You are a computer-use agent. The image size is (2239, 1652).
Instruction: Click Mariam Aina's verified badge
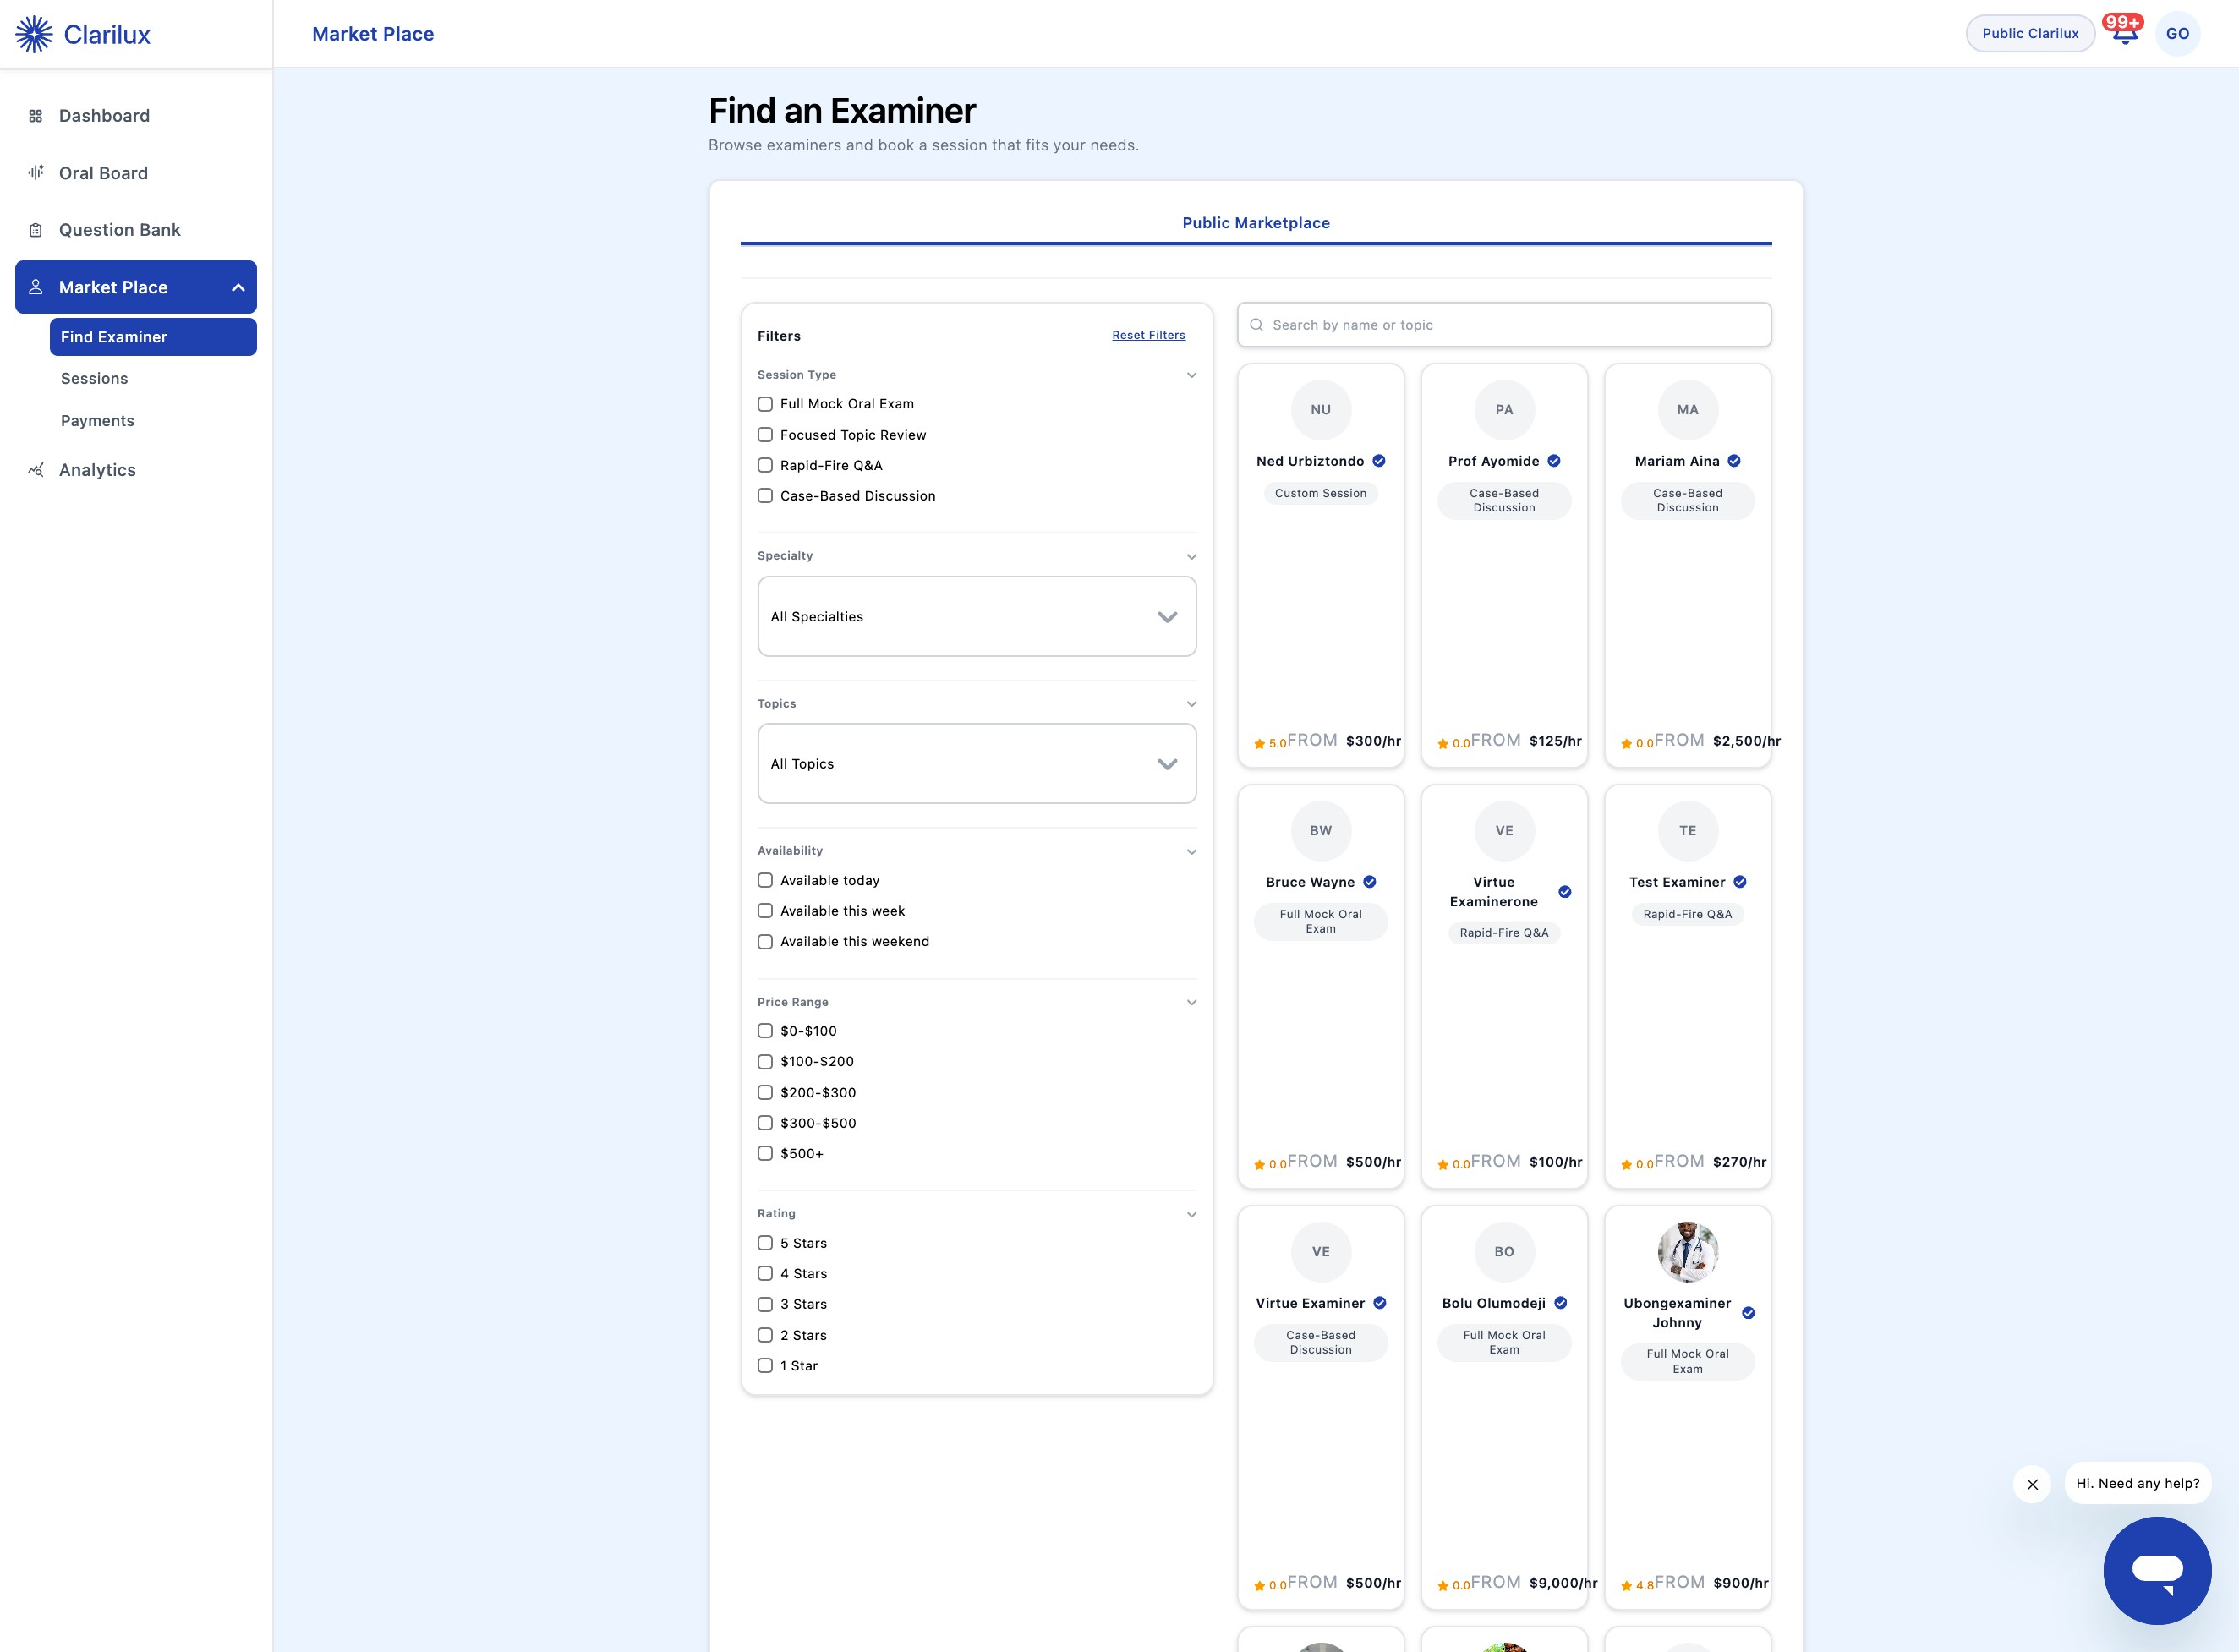click(1734, 461)
